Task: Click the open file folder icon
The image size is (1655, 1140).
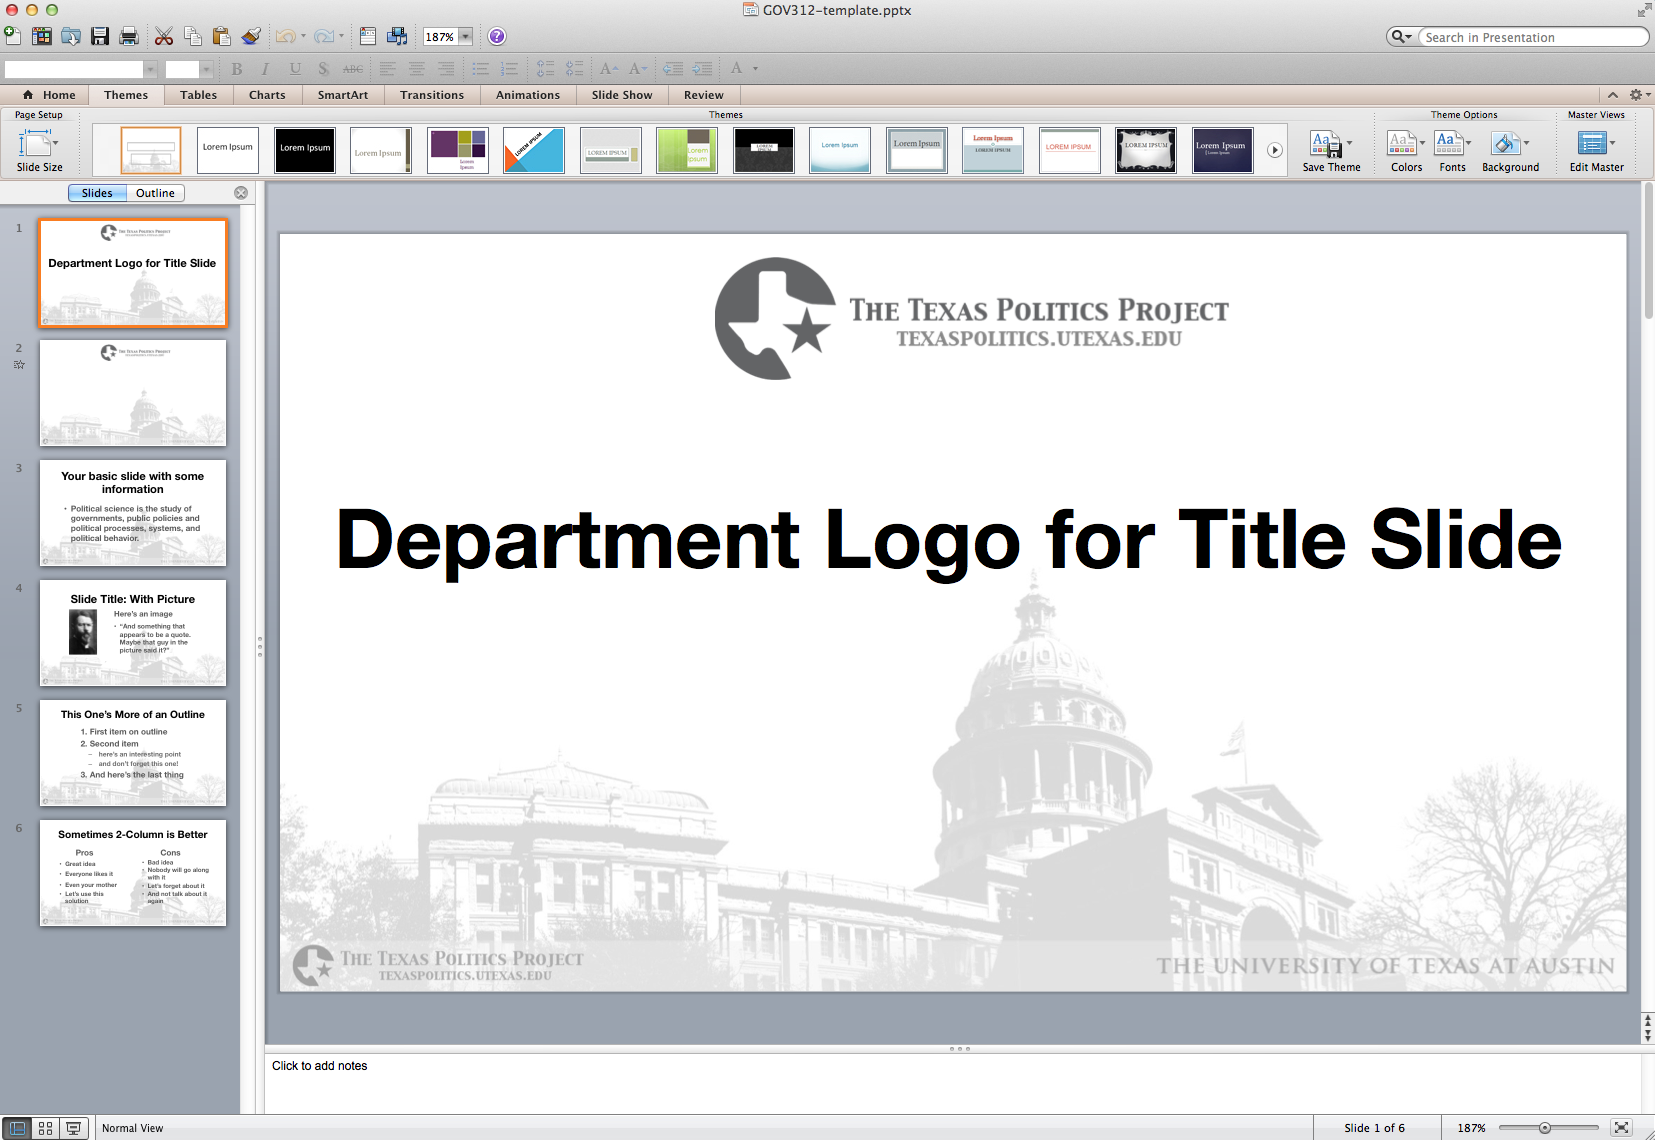Action: [x=71, y=37]
